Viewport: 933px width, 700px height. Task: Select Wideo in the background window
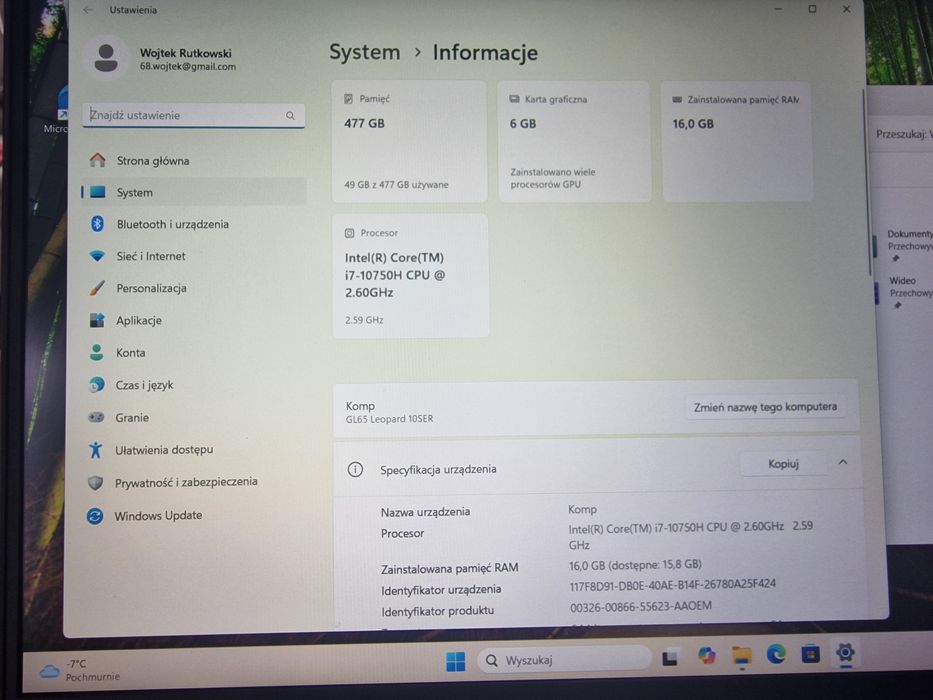point(902,280)
